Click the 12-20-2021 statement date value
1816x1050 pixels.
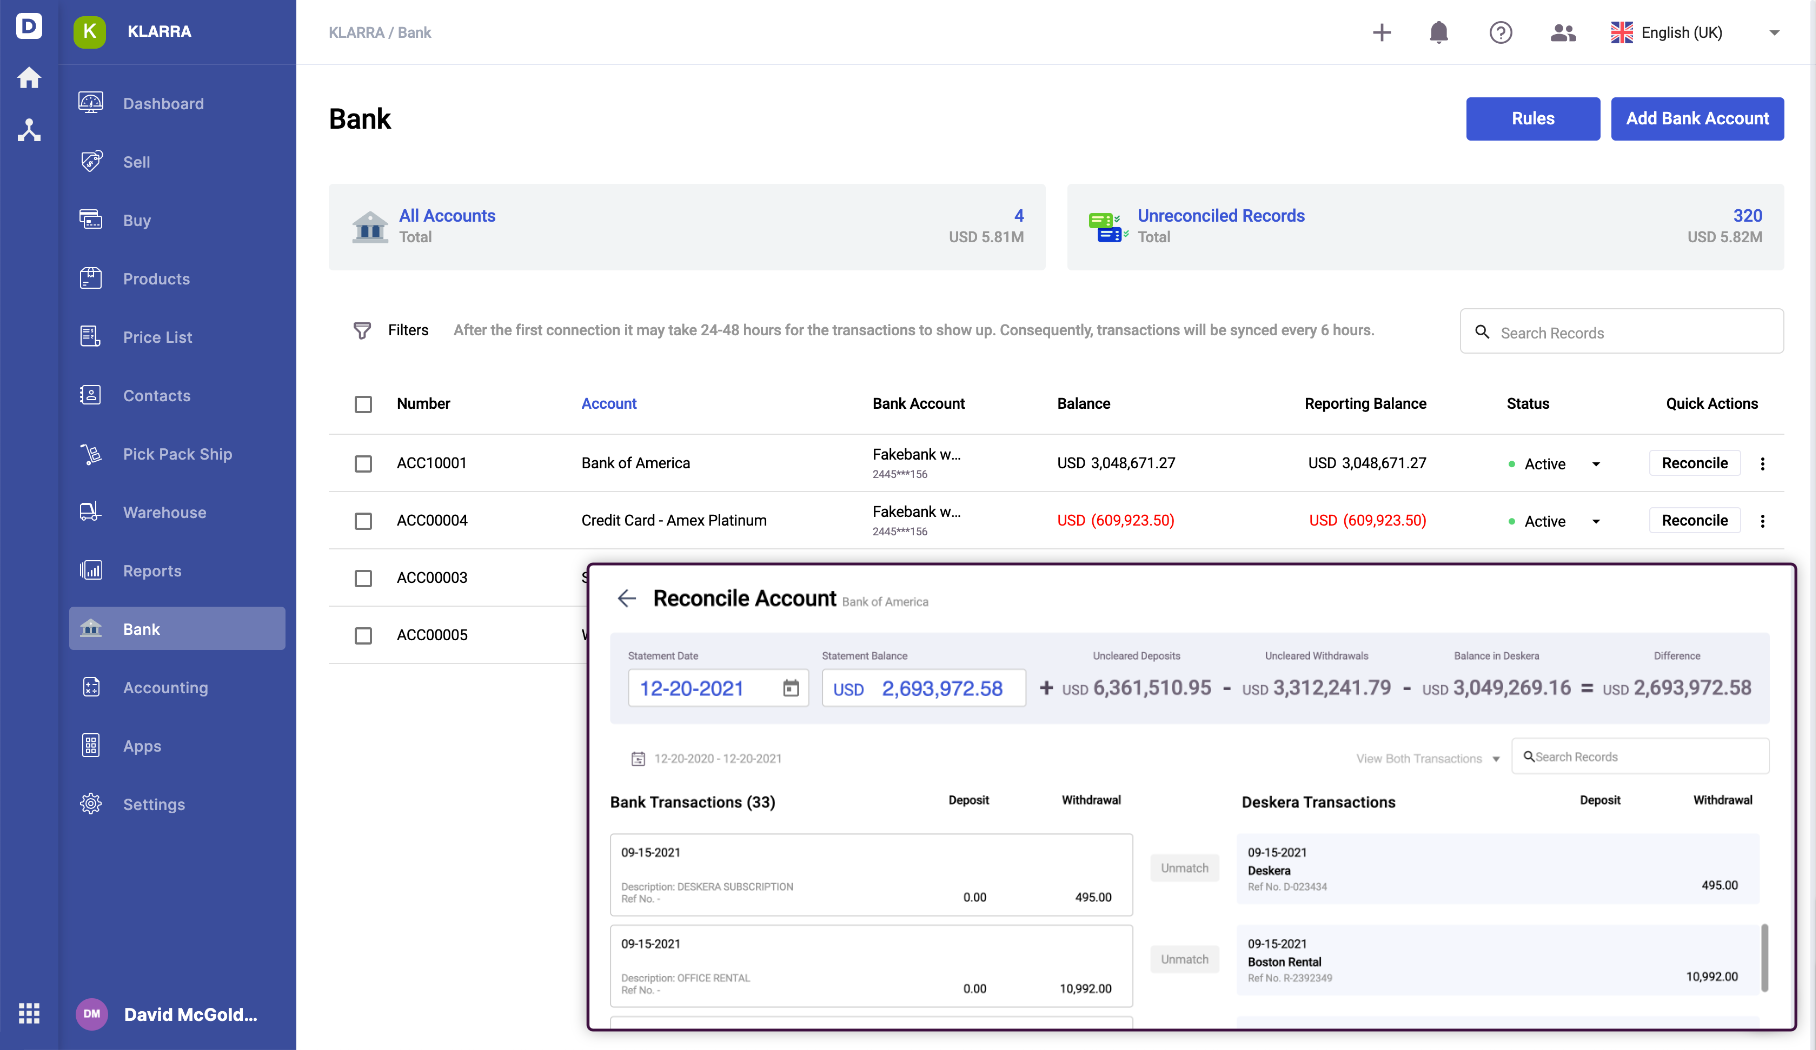point(692,689)
